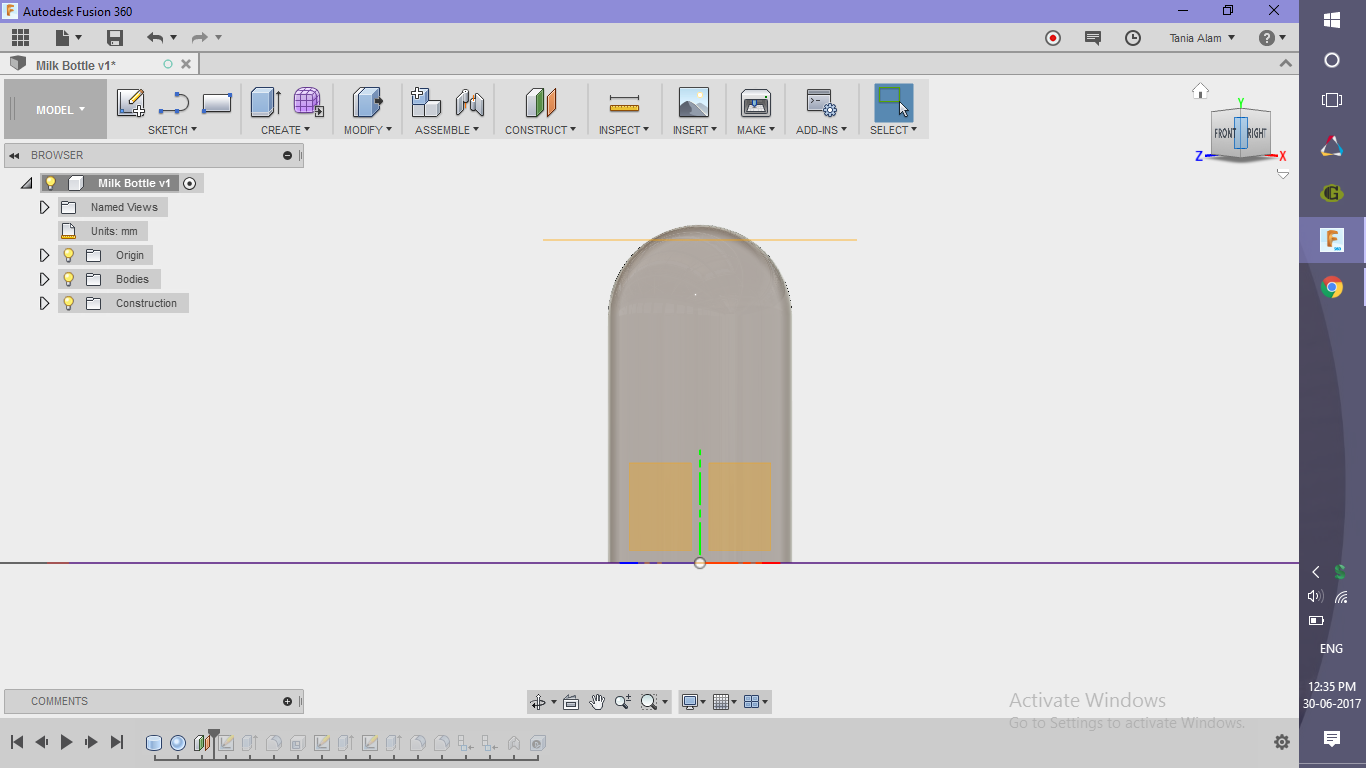
Task: Expand the Bodies folder
Action: pyautogui.click(x=44, y=279)
